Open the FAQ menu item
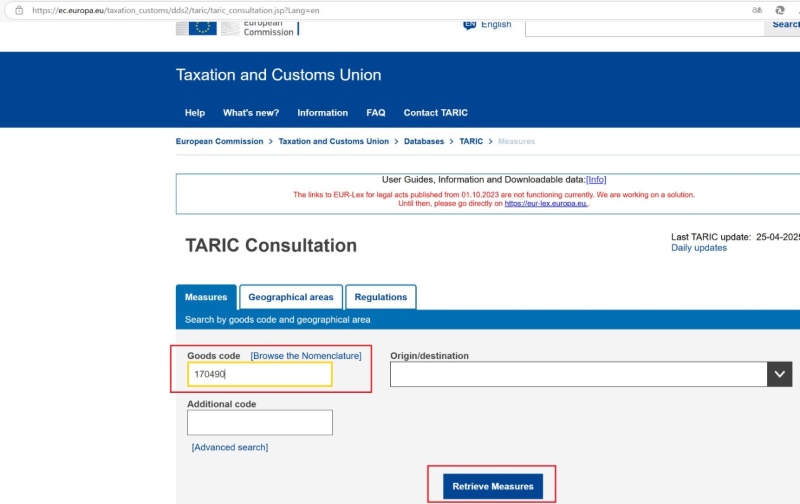Image resolution: width=800 pixels, height=504 pixels. (376, 113)
